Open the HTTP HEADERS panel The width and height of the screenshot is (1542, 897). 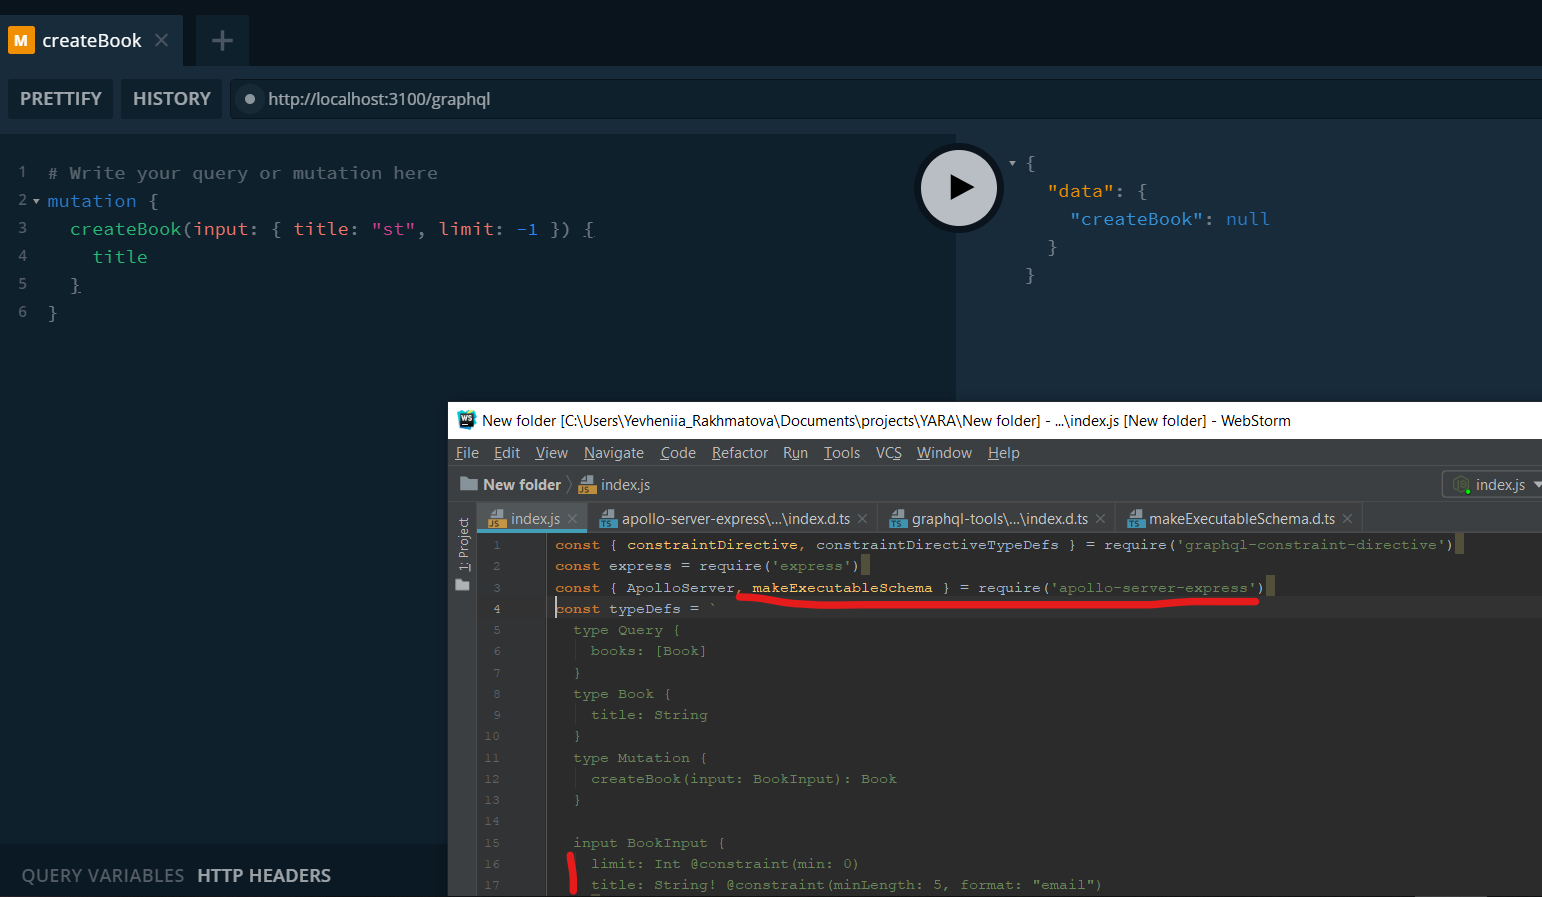click(x=264, y=875)
